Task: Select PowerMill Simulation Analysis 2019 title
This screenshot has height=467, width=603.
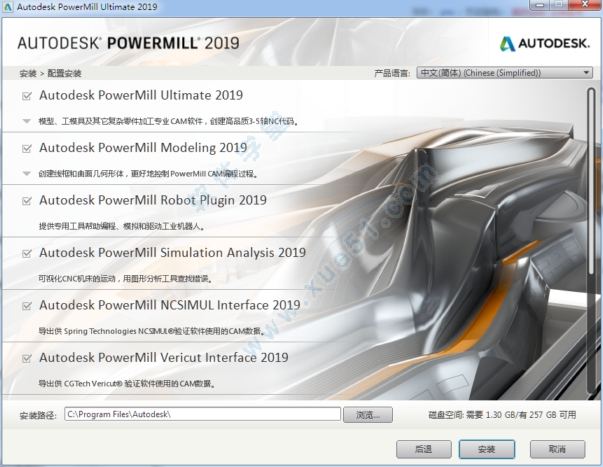Action: (173, 253)
